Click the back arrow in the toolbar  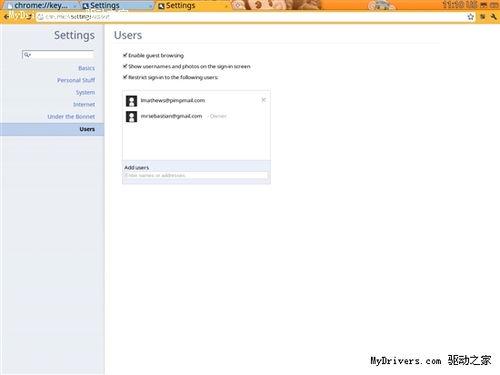(6, 16)
